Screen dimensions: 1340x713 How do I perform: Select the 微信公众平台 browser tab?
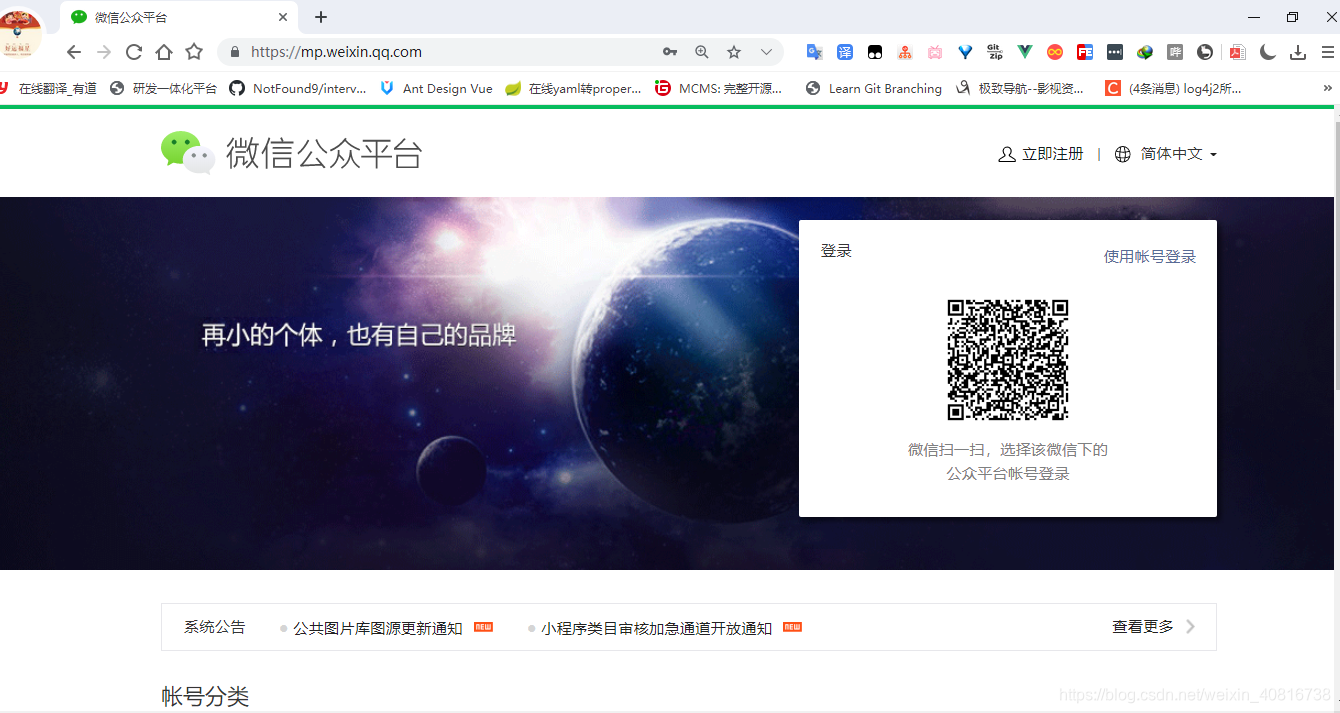pos(178,17)
